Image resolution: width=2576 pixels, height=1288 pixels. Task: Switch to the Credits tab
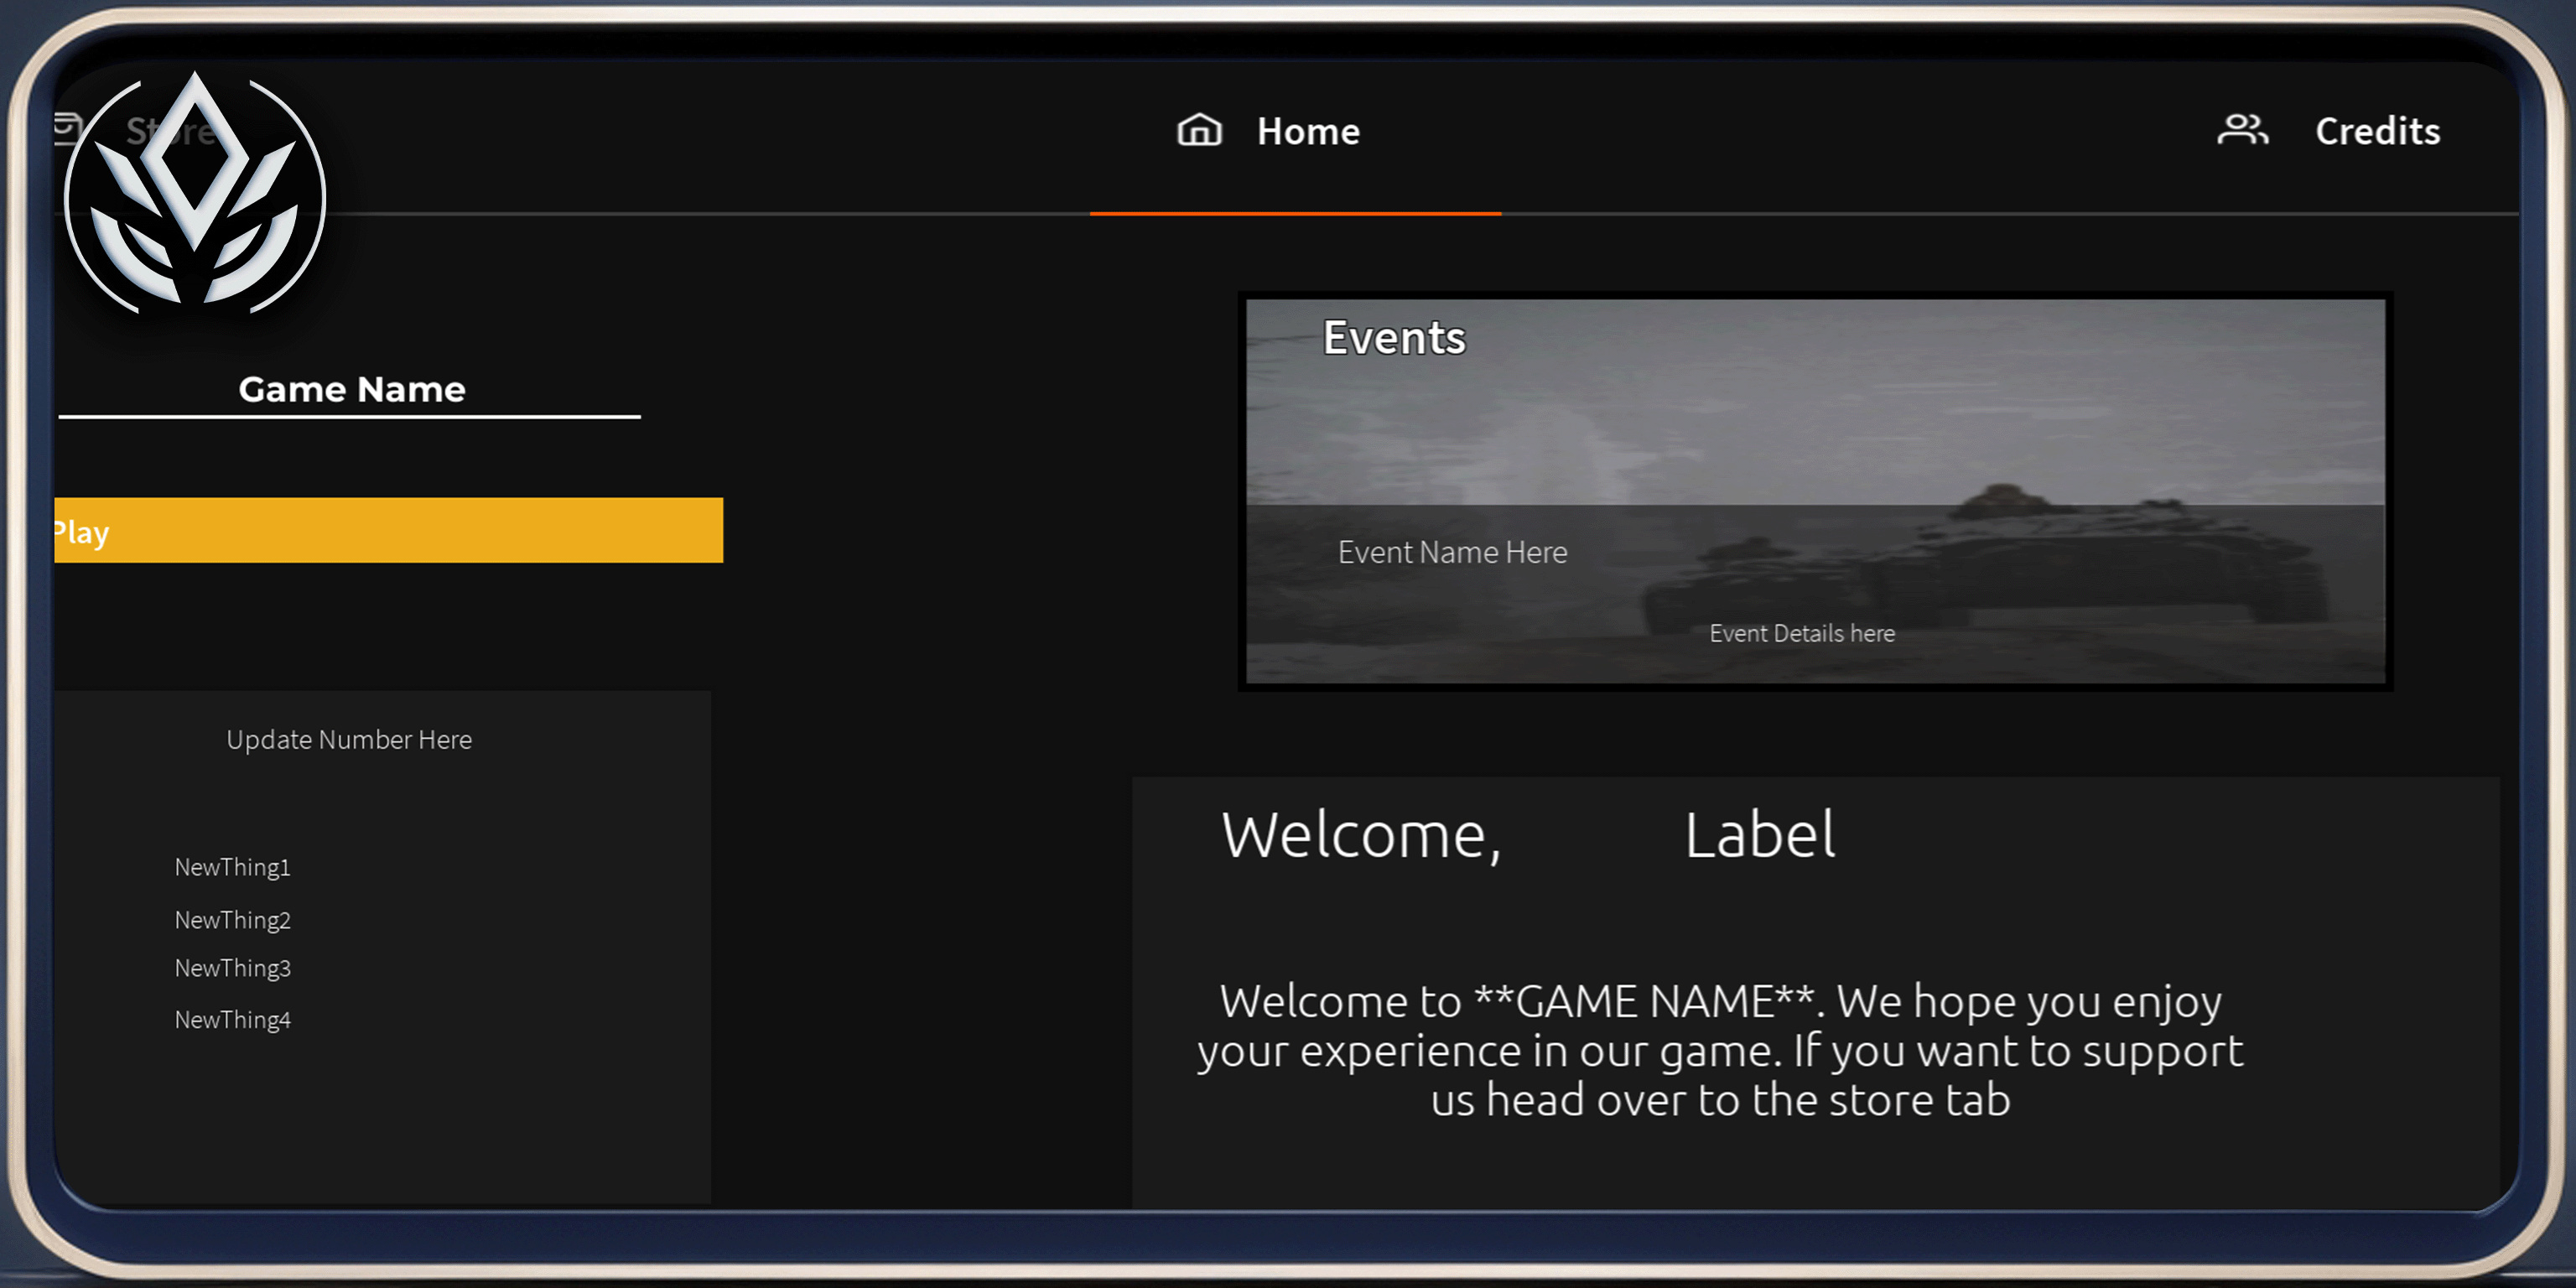[x=2377, y=132]
